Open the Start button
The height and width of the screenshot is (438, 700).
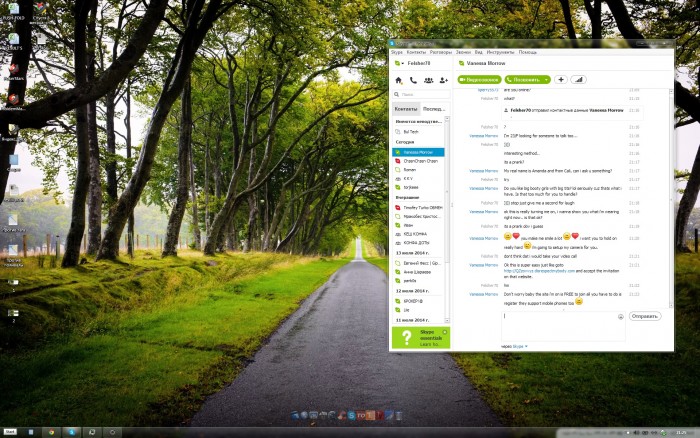pyautogui.click(x=10, y=432)
